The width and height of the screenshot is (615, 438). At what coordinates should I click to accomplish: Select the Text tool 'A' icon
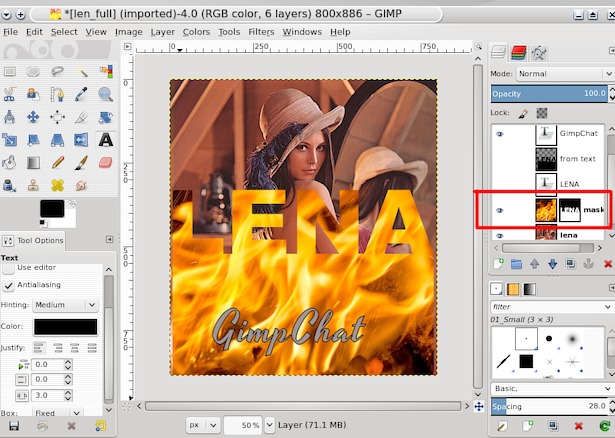pyautogui.click(x=106, y=140)
